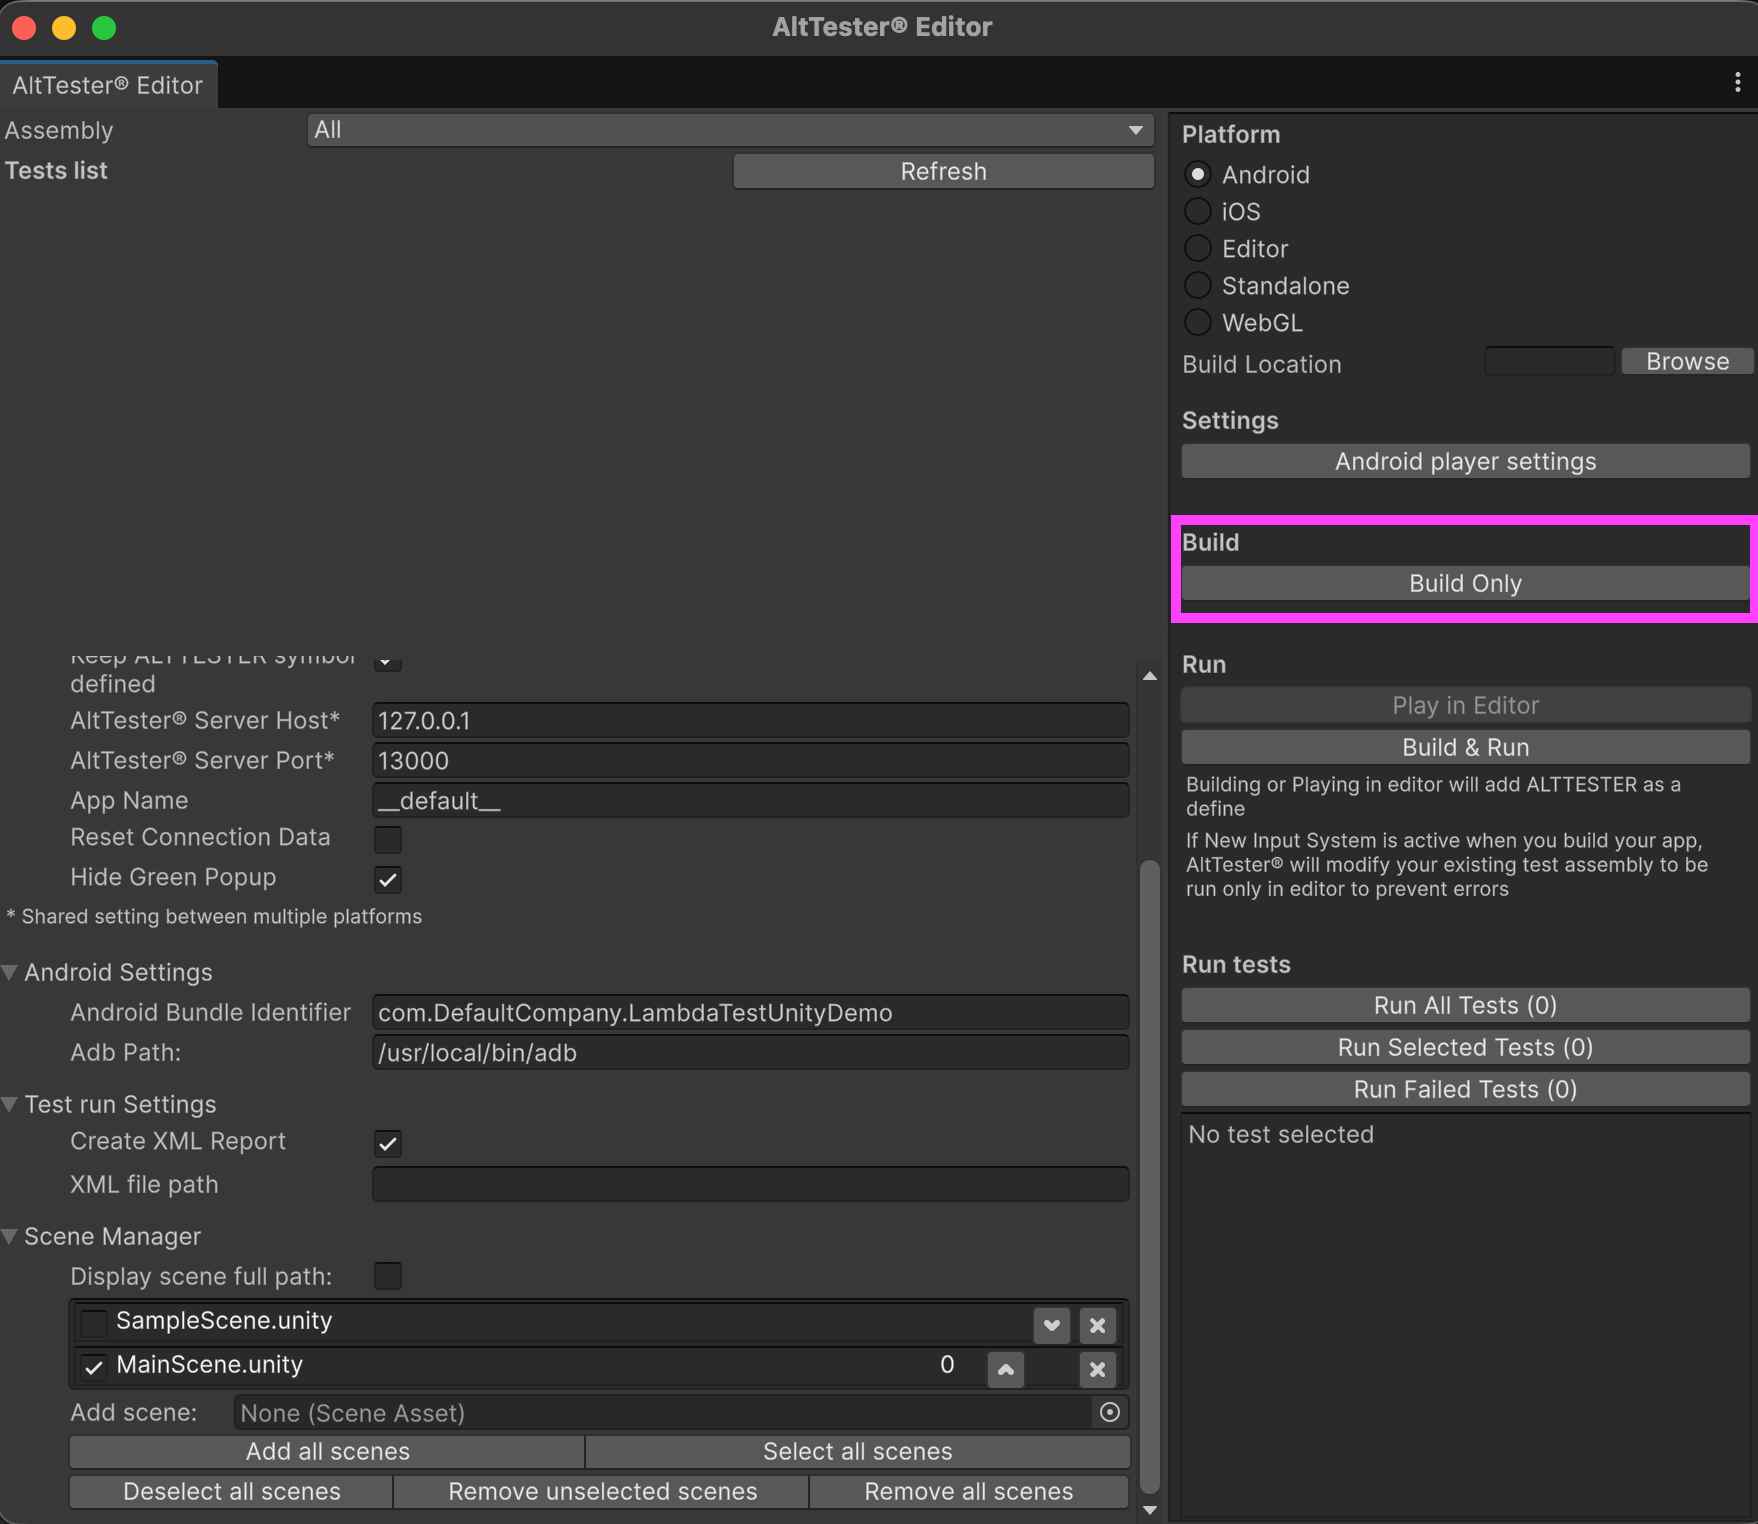Remove SampleScene.unity from the scene list

click(1097, 1325)
